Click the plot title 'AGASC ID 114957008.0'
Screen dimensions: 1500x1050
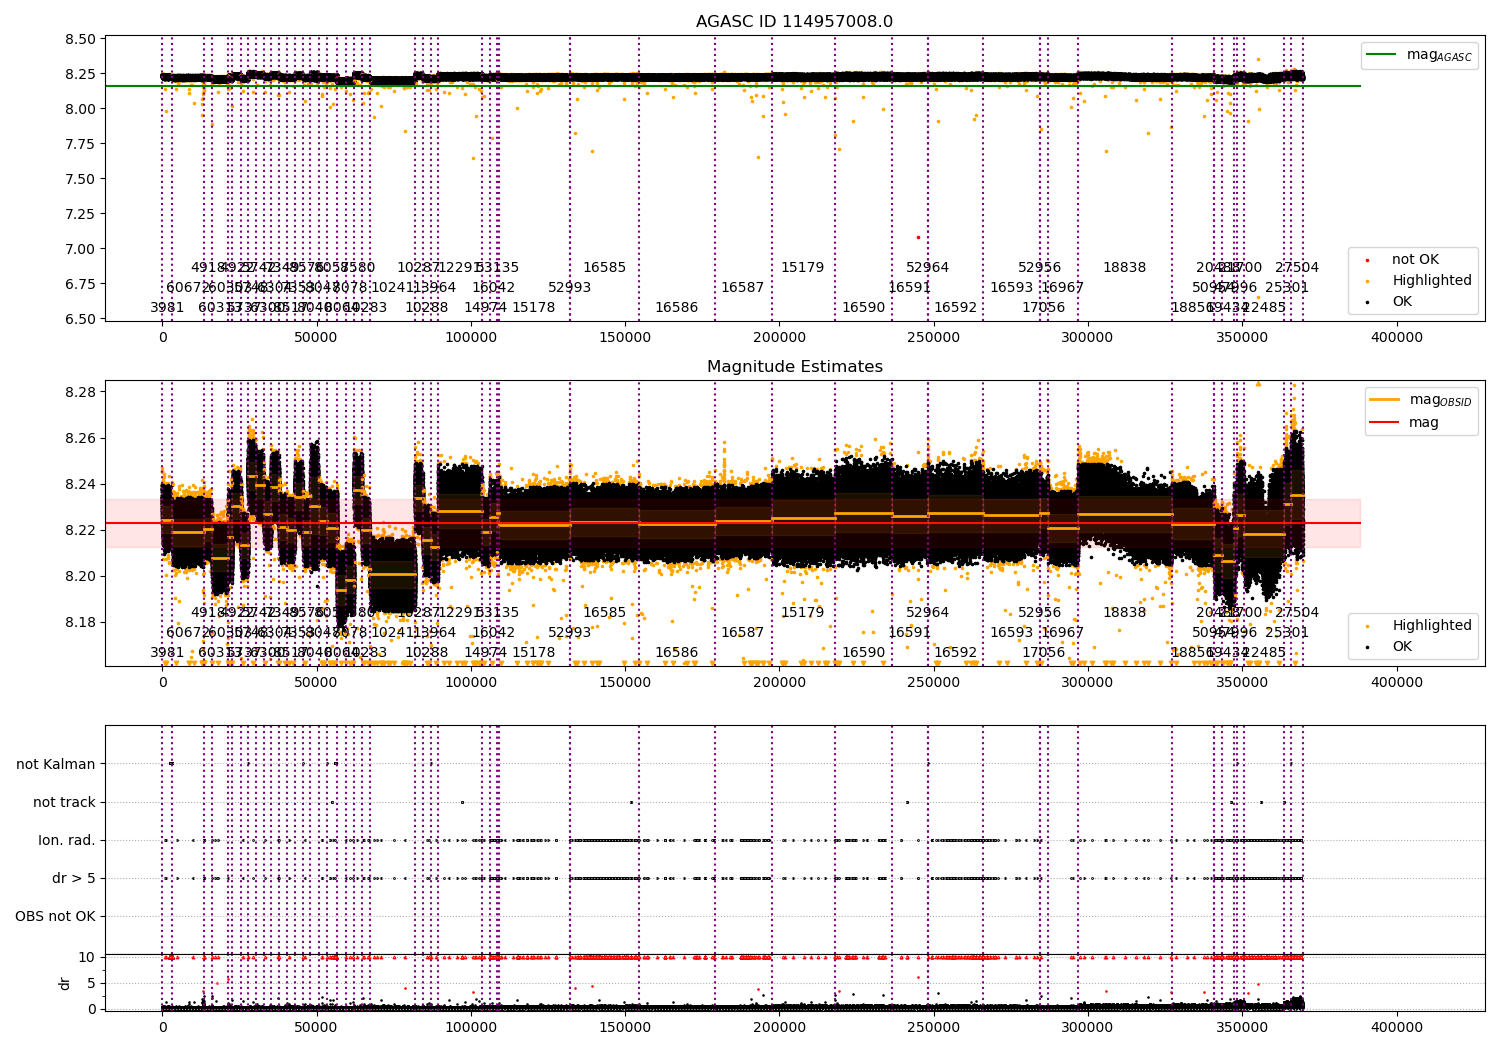[x=794, y=22]
